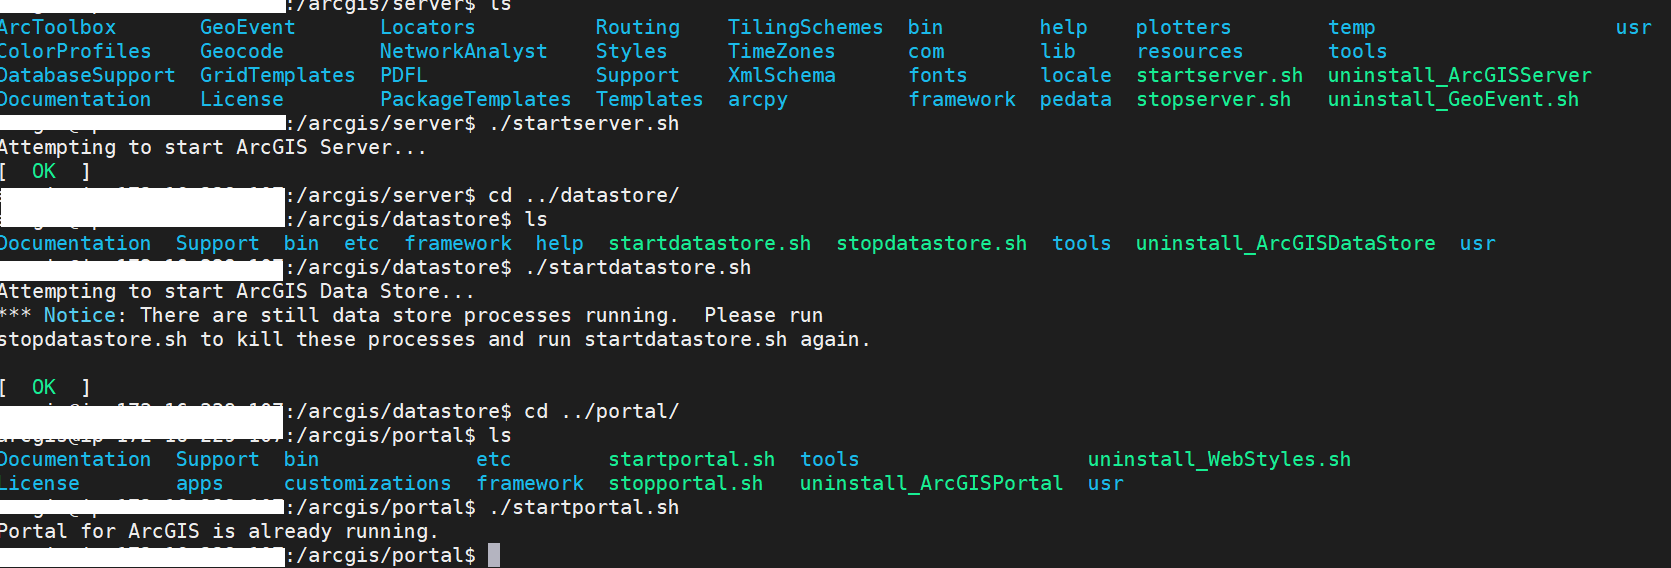This screenshot has height=568, width=1671.
Task: Select the TilingSchemes directory name
Action: (x=806, y=27)
